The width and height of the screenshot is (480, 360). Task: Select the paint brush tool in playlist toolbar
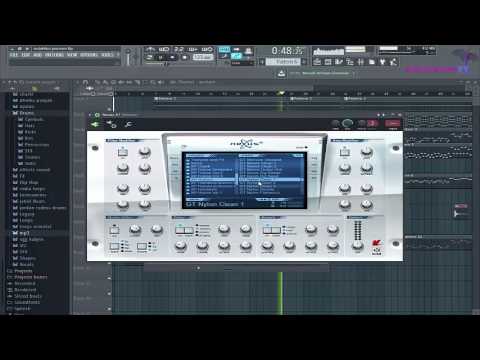[105, 82]
